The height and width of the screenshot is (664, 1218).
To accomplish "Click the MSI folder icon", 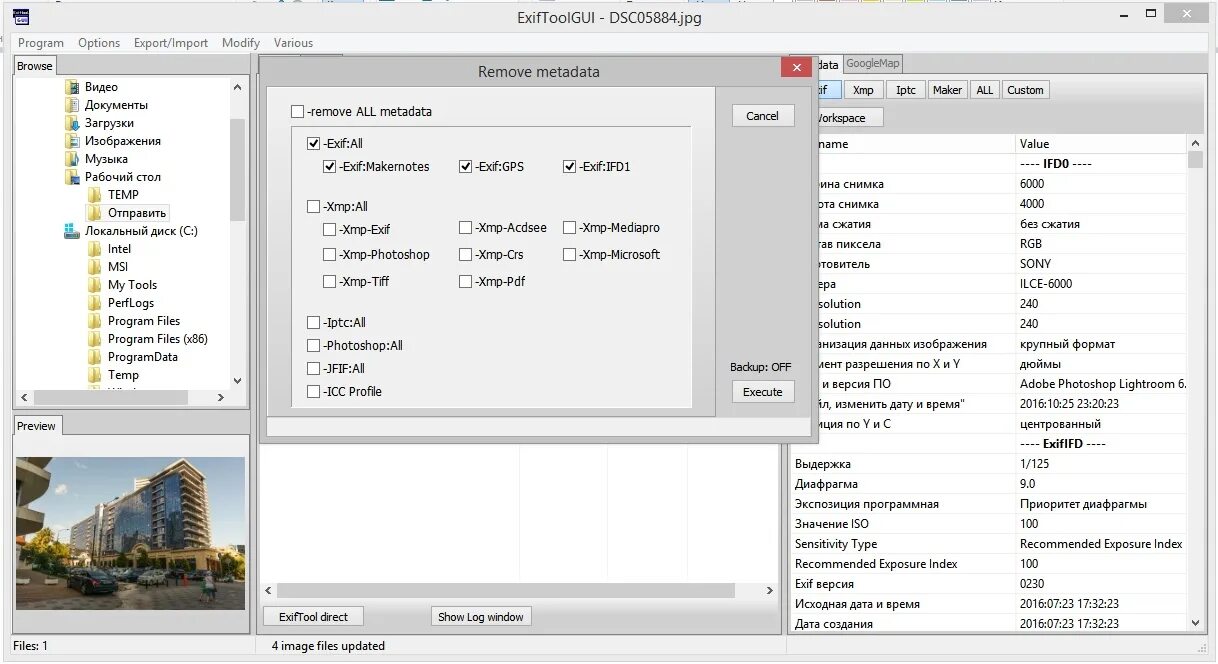I will [x=95, y=267].
